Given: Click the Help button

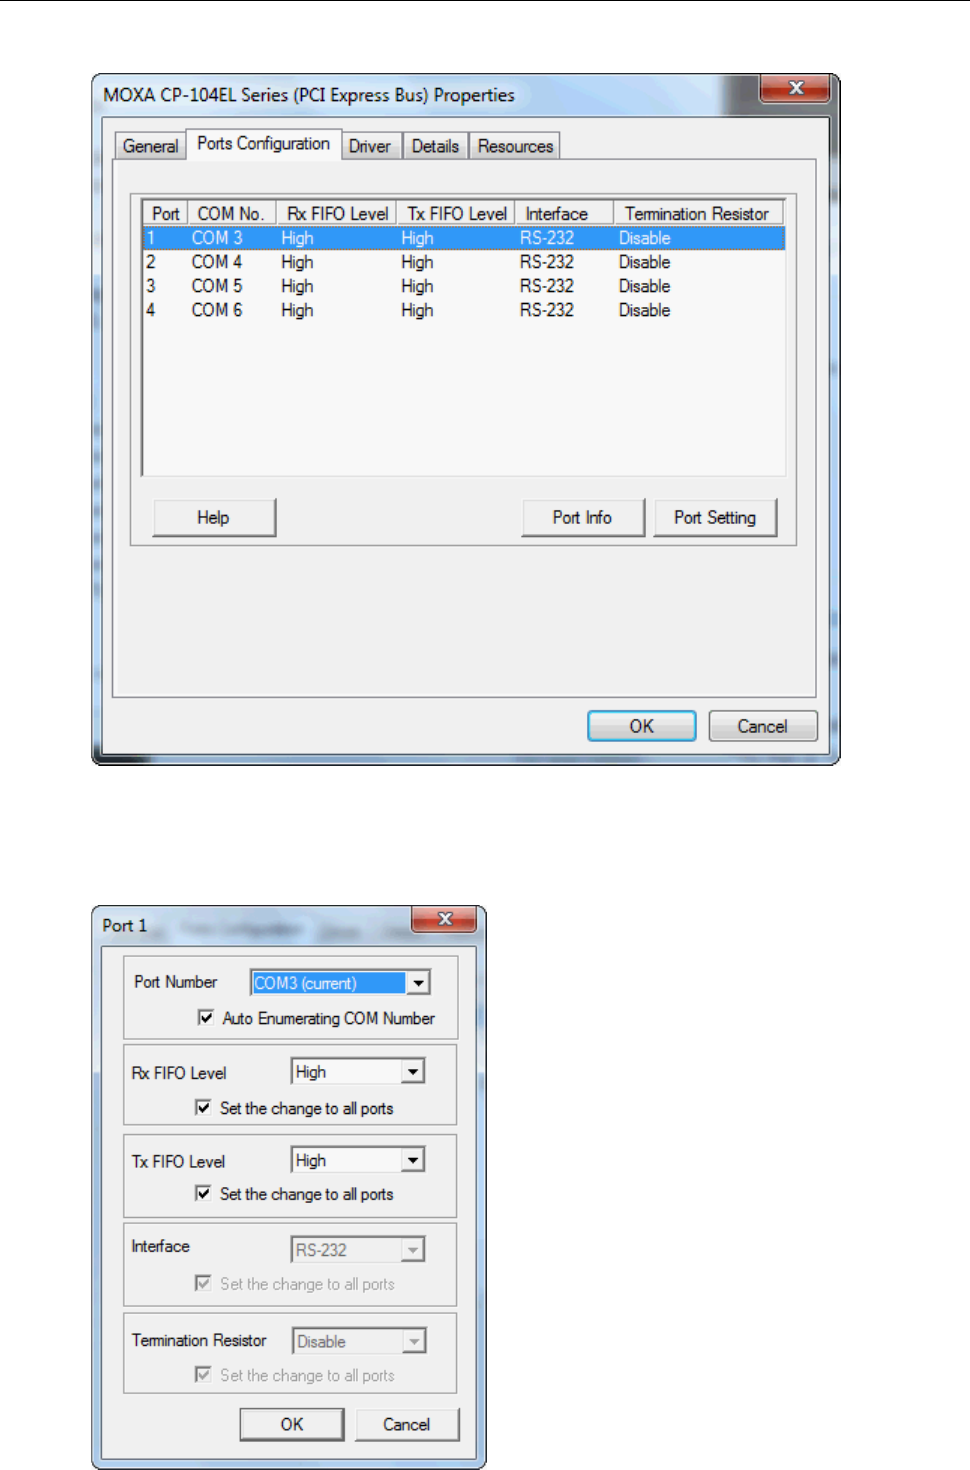Looking at the screenshot, I should tap(214, 518).
